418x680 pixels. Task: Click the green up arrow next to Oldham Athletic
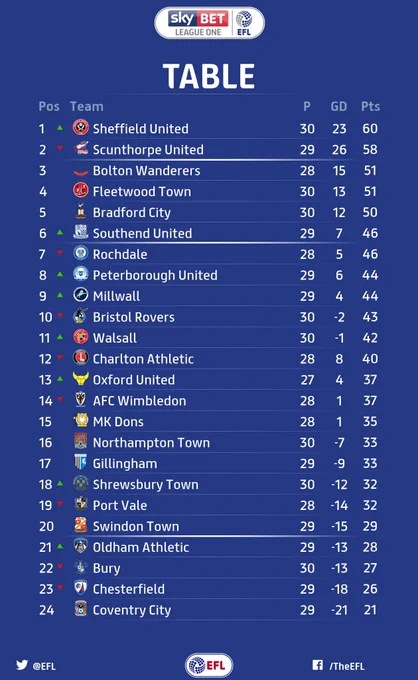coord(60,546)
